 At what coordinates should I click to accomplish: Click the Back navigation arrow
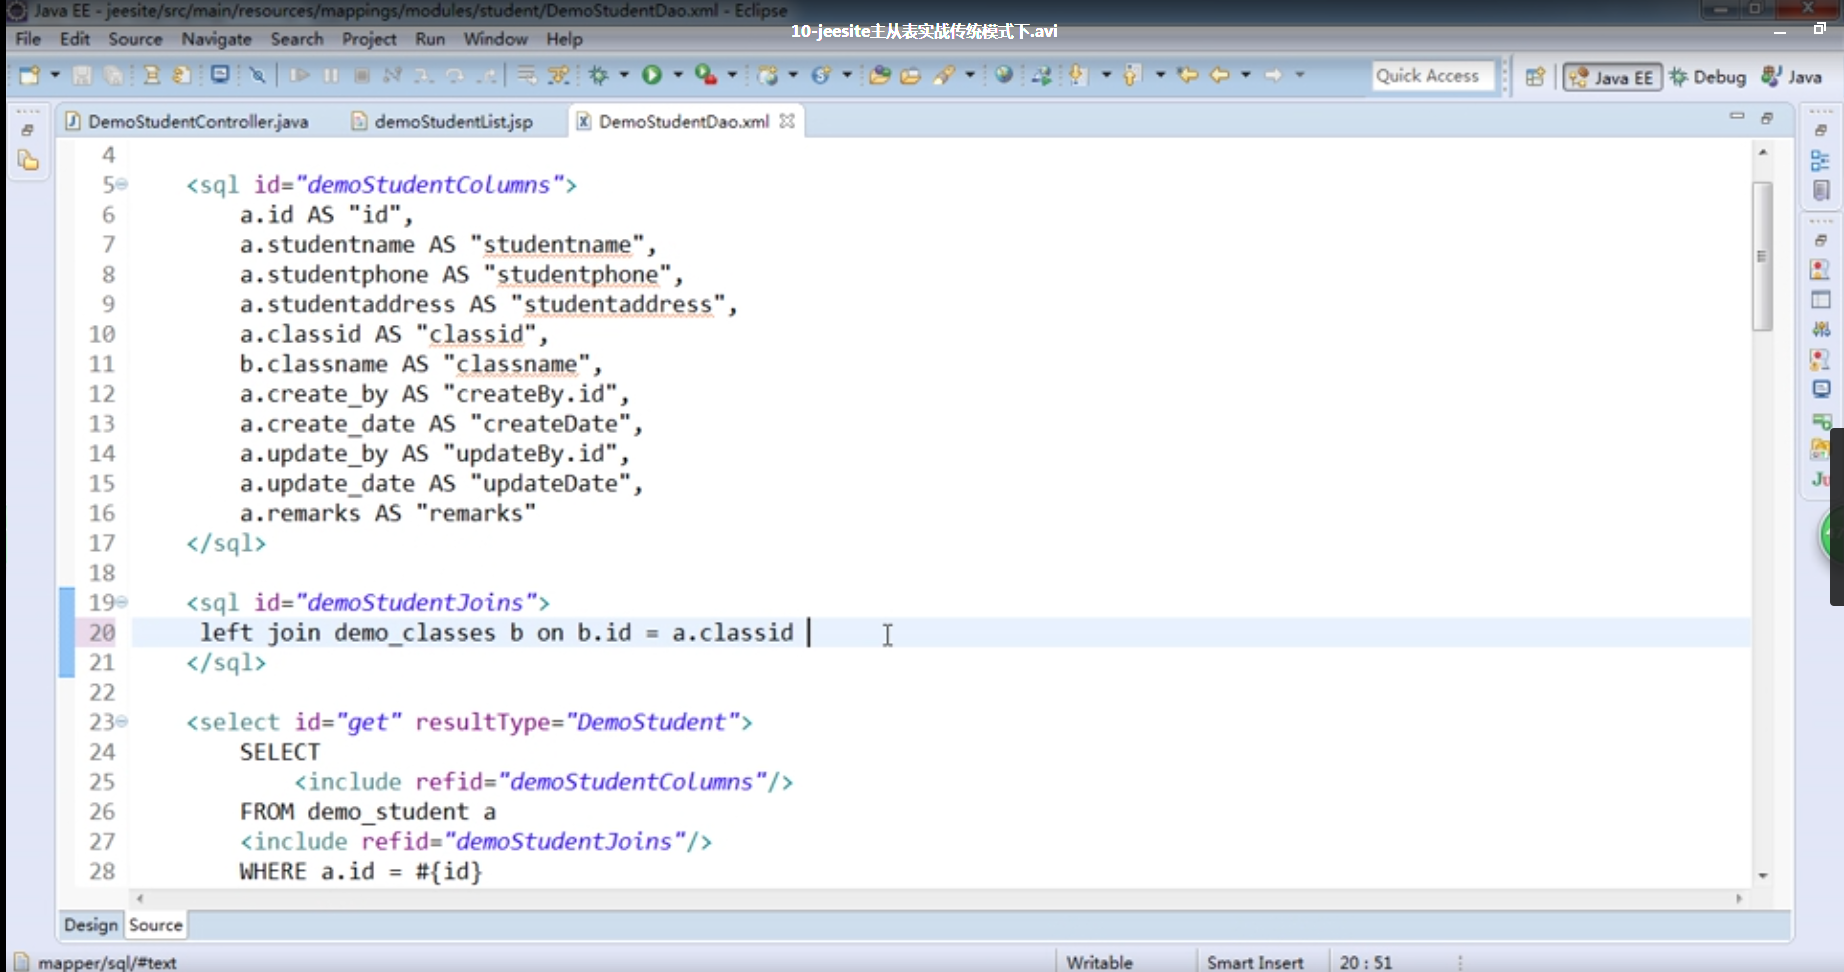pos(1220,75)
